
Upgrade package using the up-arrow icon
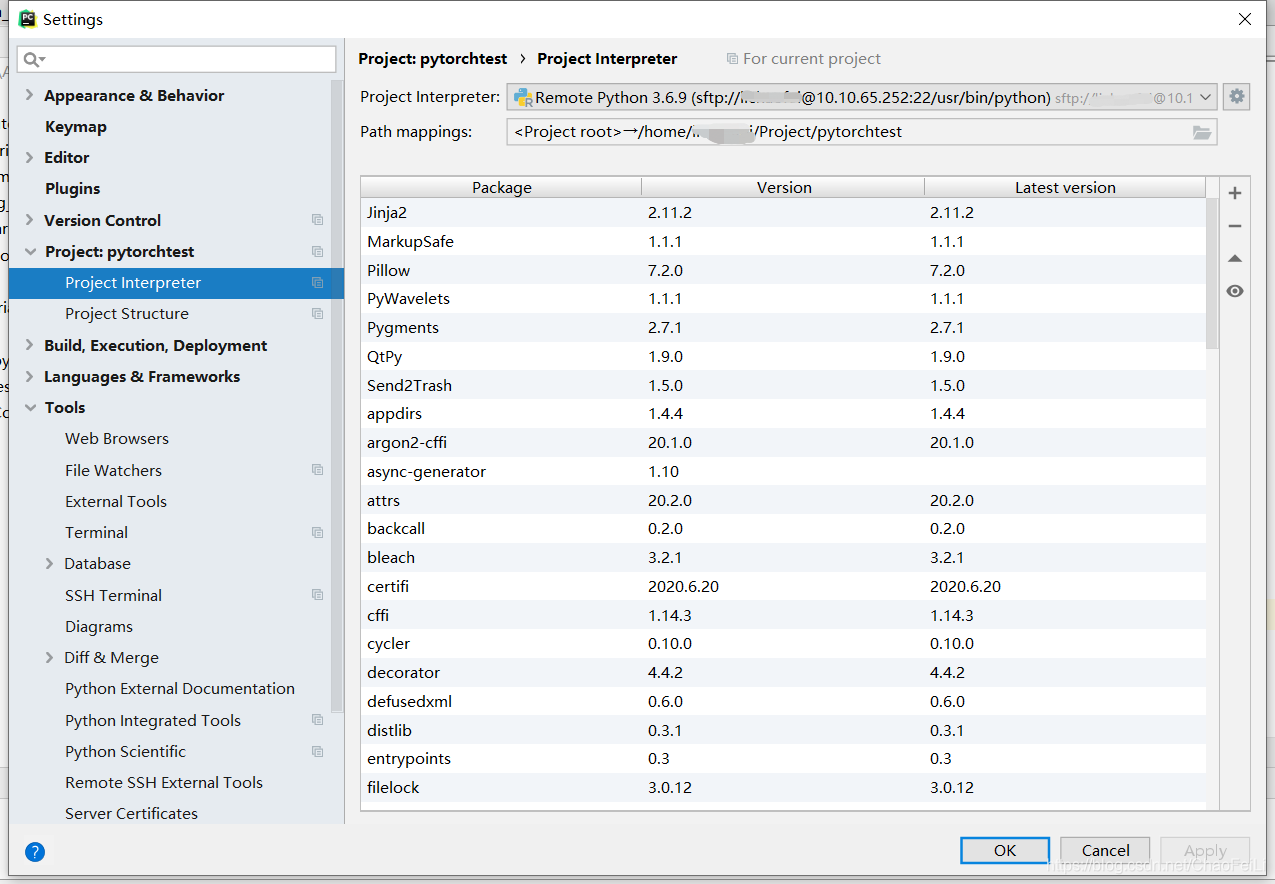[x=1235, y=258]
